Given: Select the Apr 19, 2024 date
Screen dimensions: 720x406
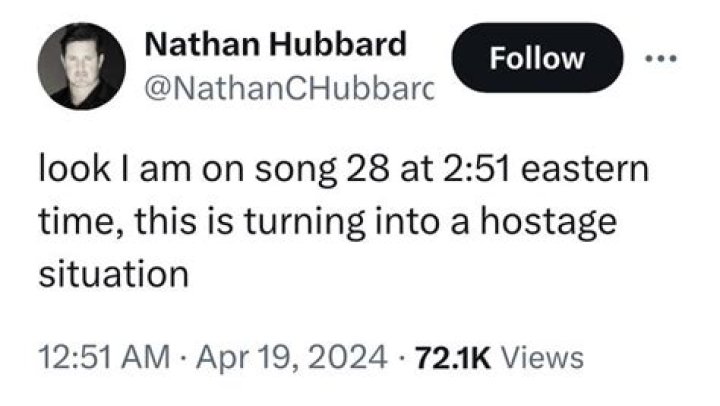Looking at the screenshot, I should tap(292, 357).
